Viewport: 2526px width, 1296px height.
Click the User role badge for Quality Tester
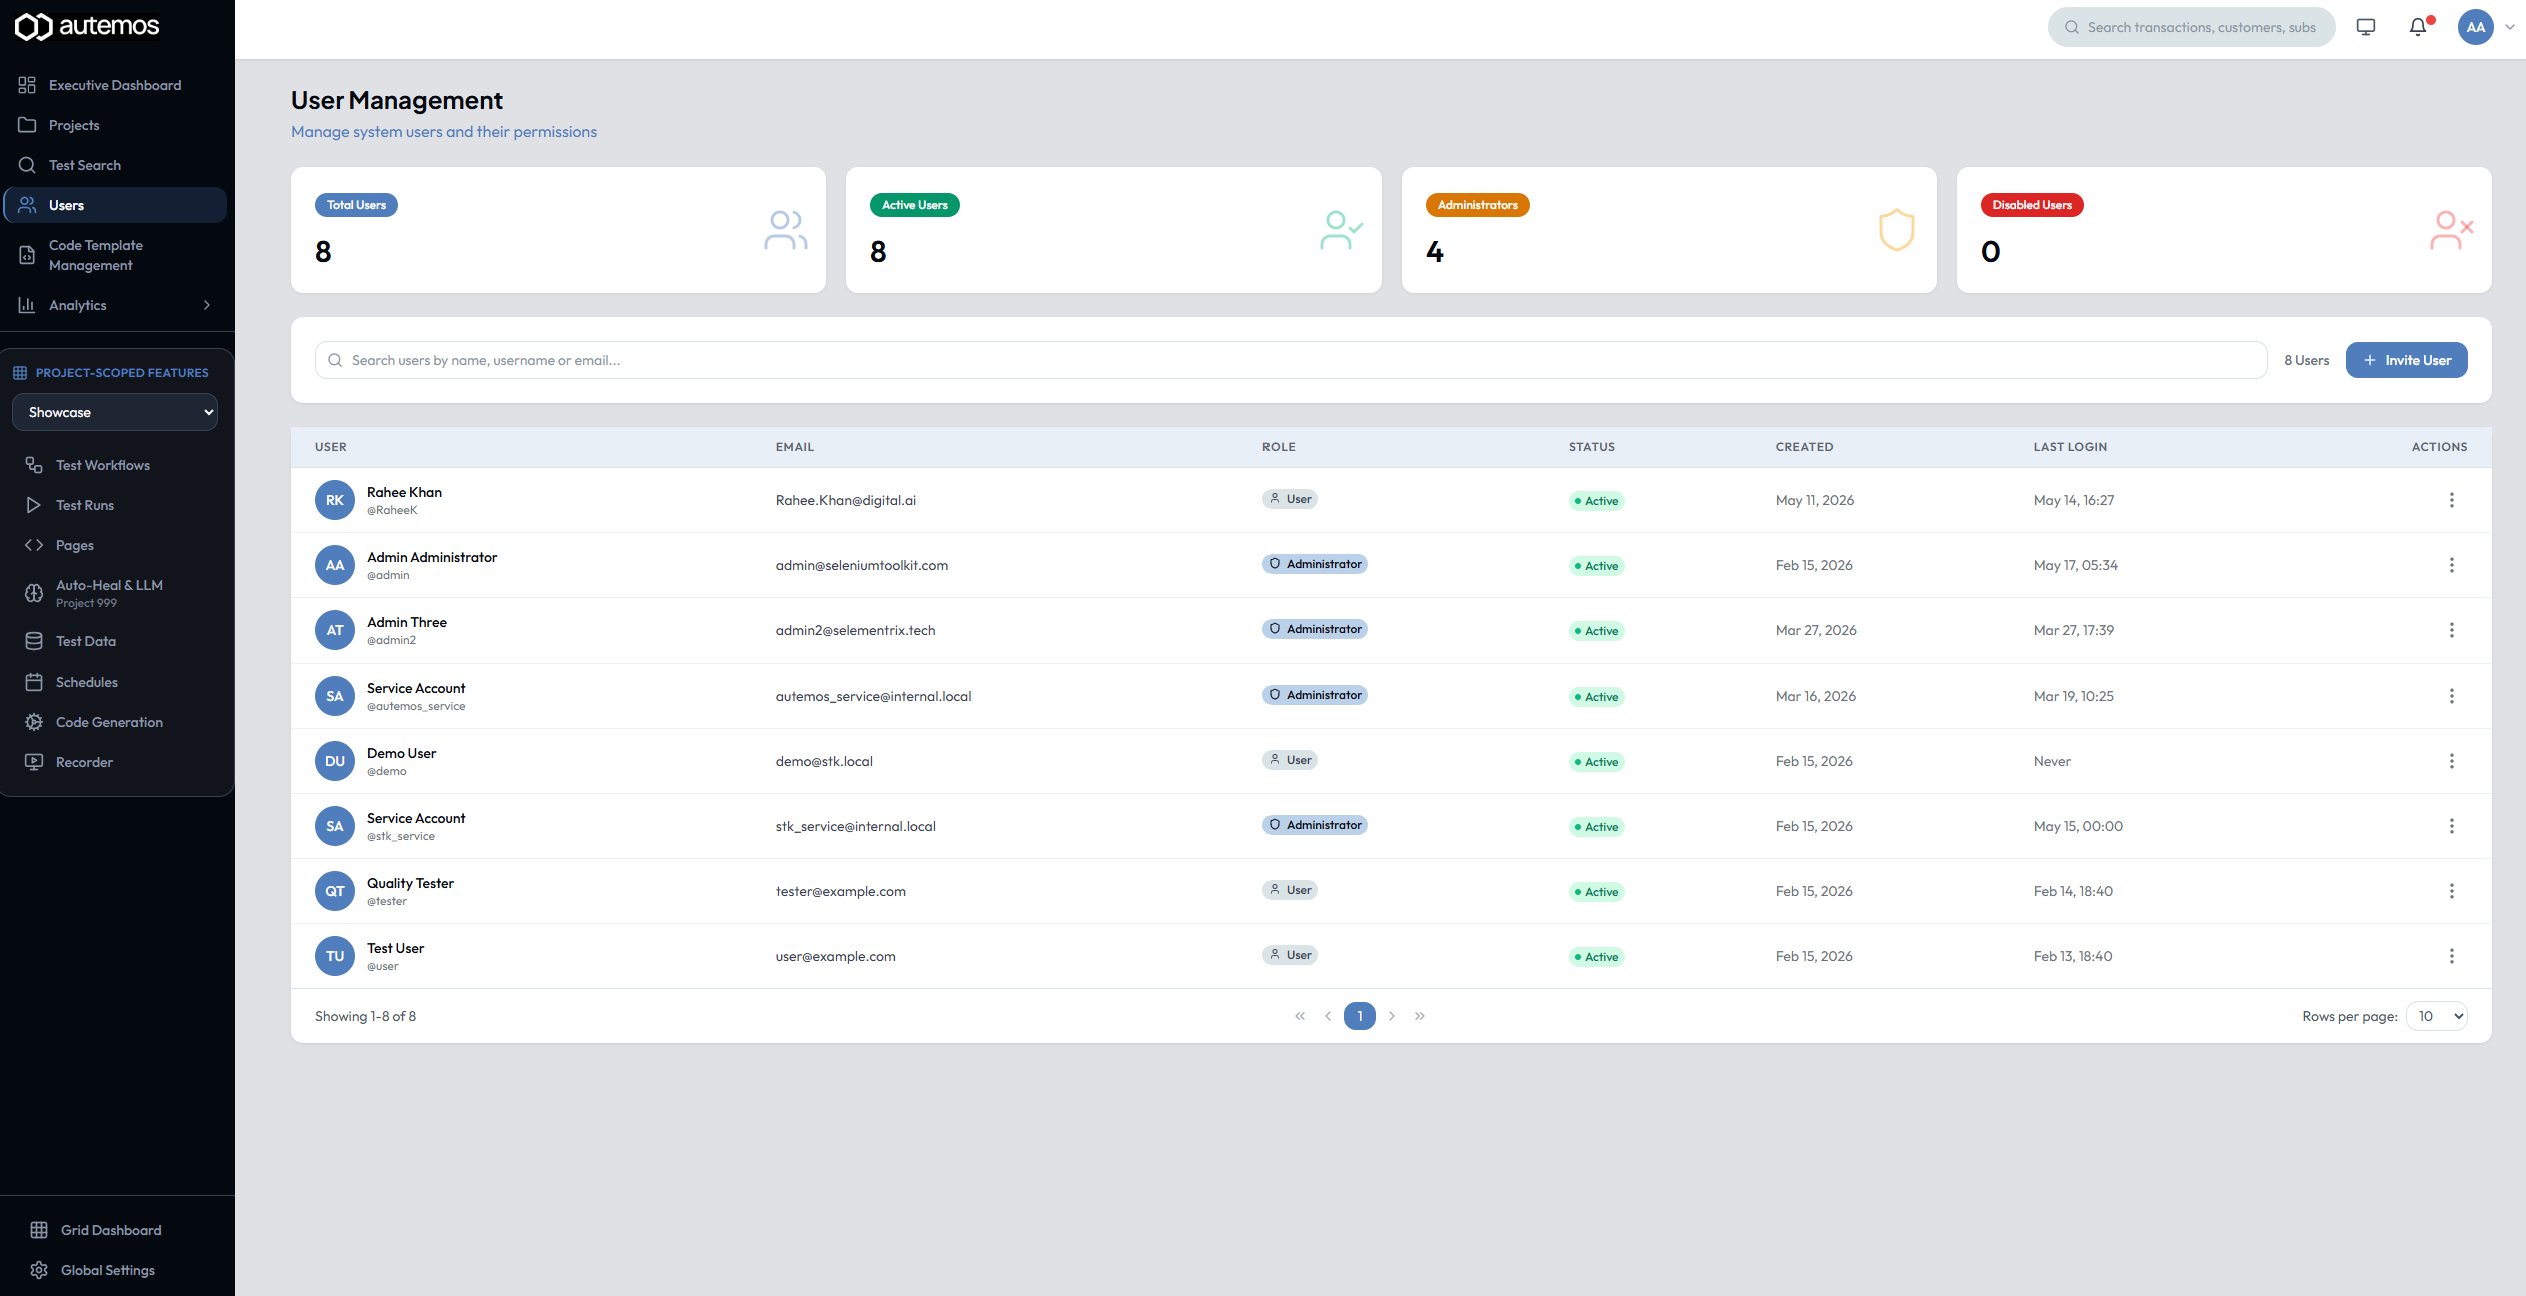1290,890
